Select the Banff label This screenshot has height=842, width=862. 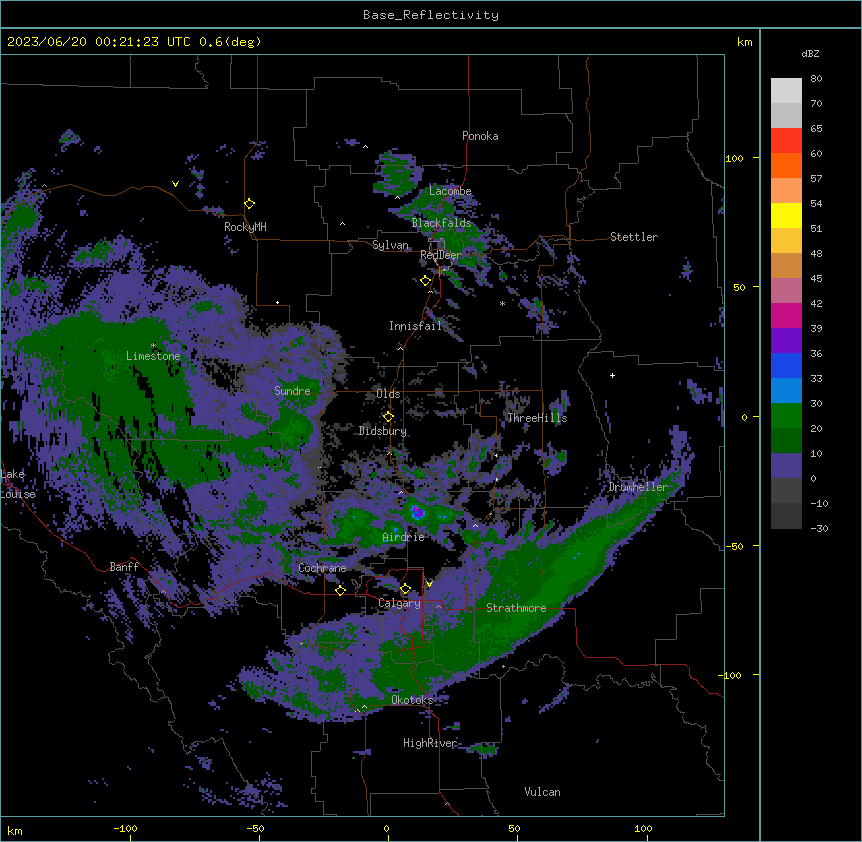coord(124,567)
